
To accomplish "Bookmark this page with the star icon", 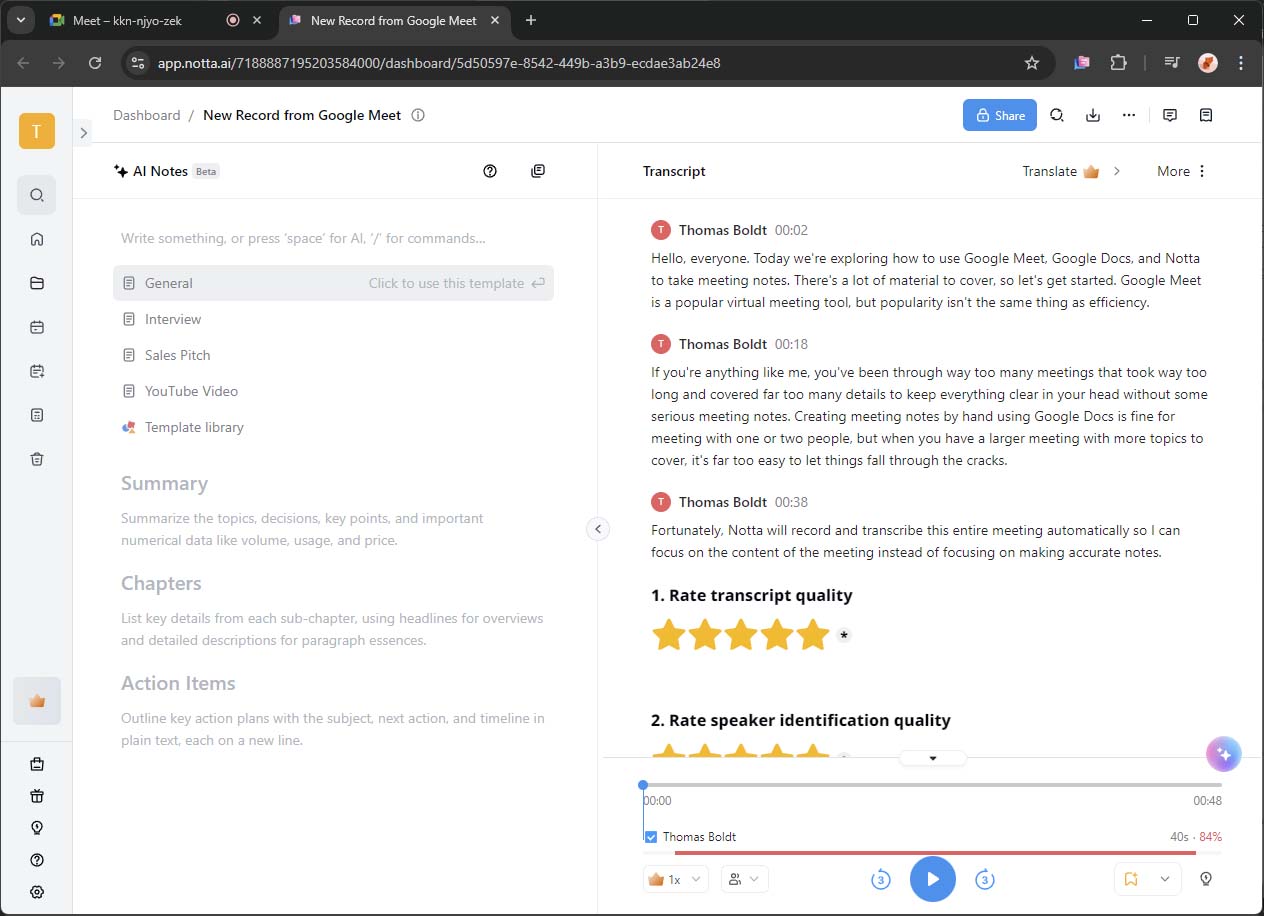I will [x=1032, y=63].
